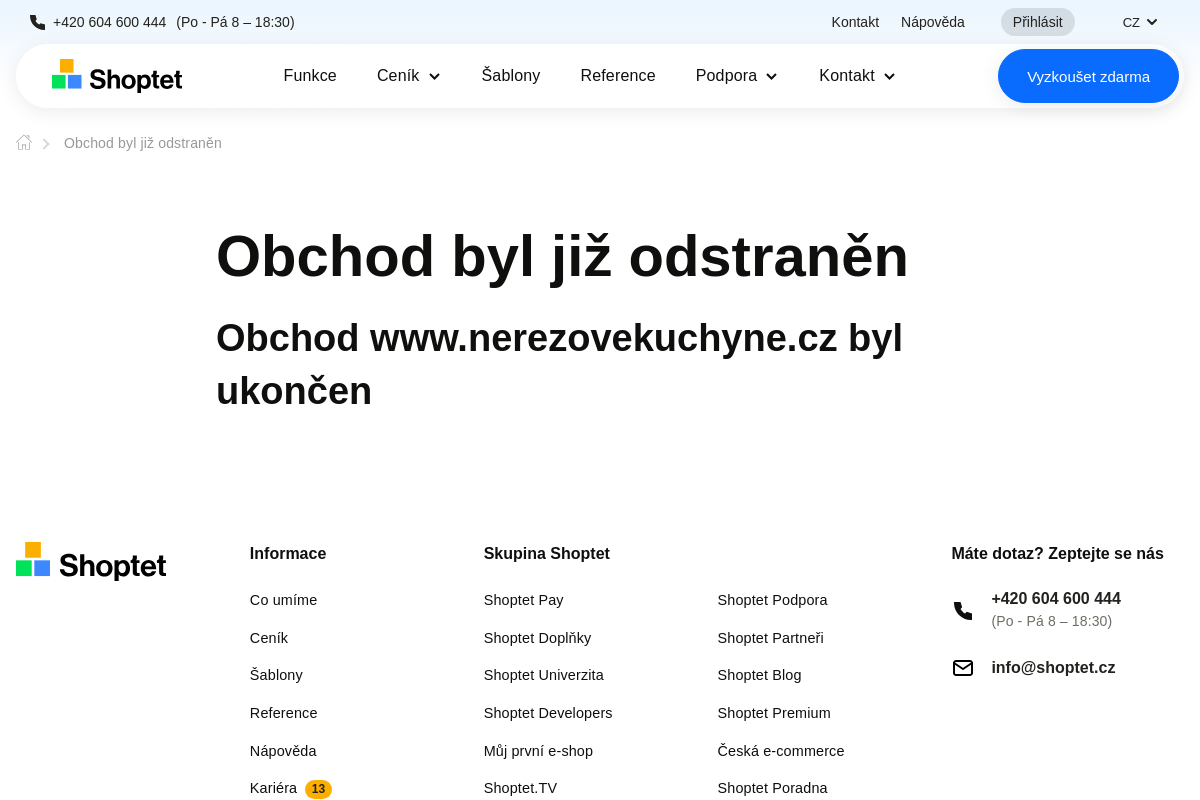Select Šablony in the main navigation

pos(510,75)
